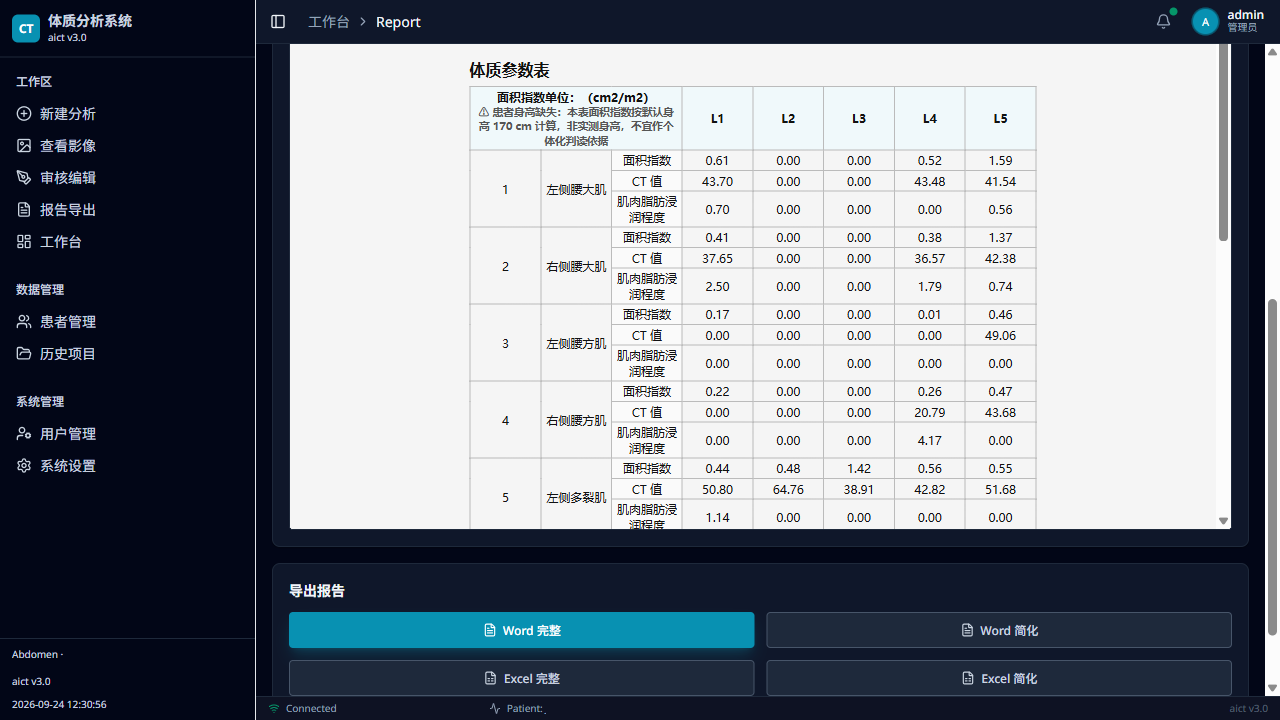Open the notification bell
1280x720 pixels.
click(1163, 22)
